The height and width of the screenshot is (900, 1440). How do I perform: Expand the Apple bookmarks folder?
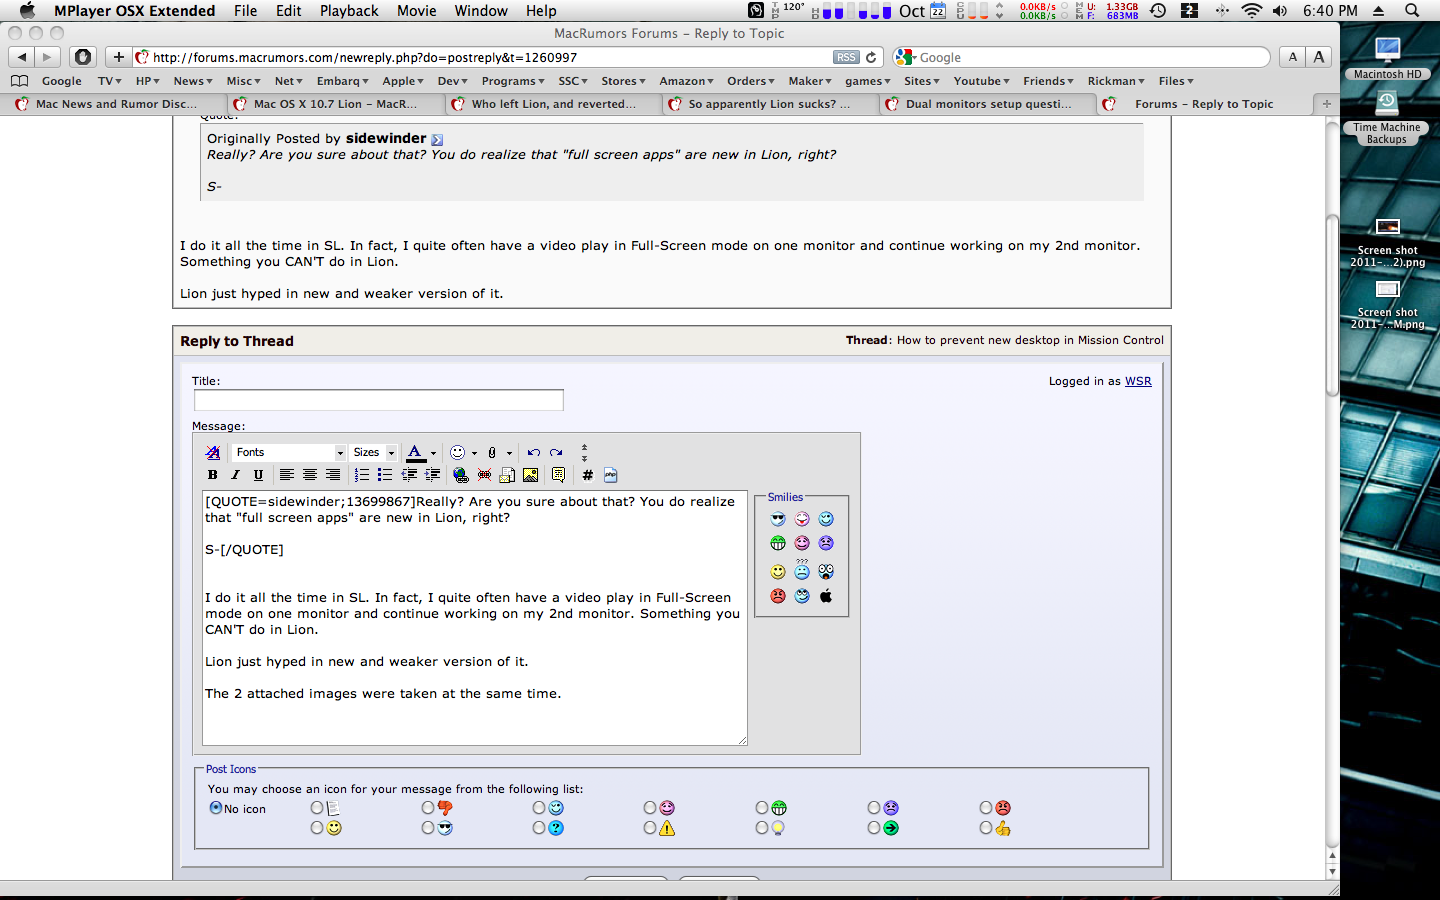click(403, 81)
